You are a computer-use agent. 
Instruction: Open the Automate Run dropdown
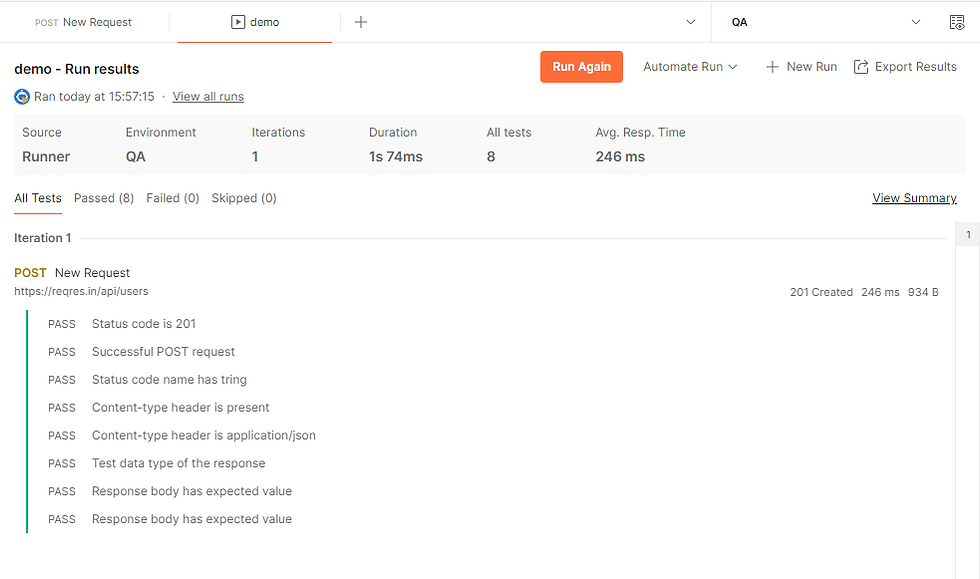pos(690,67)
